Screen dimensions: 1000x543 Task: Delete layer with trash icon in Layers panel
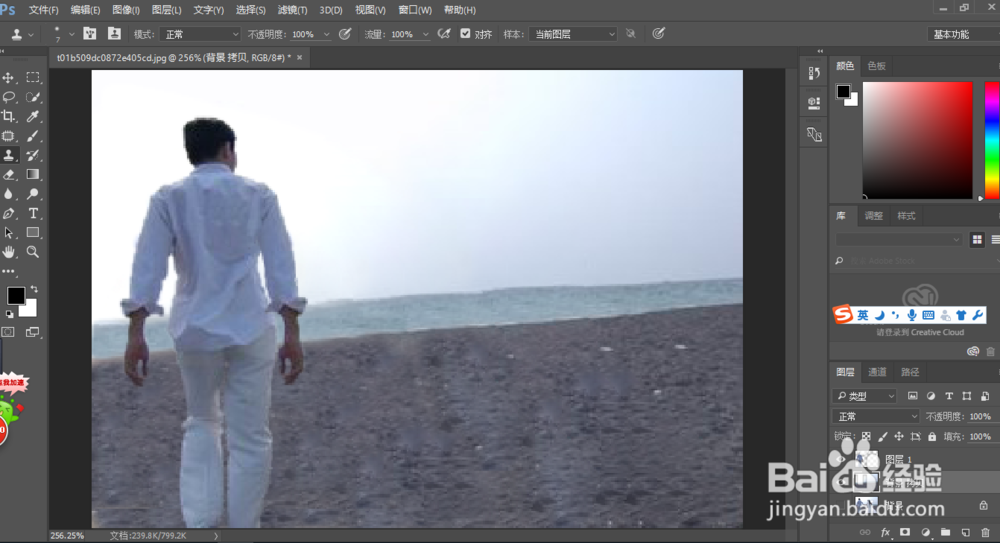pos(985,532)
